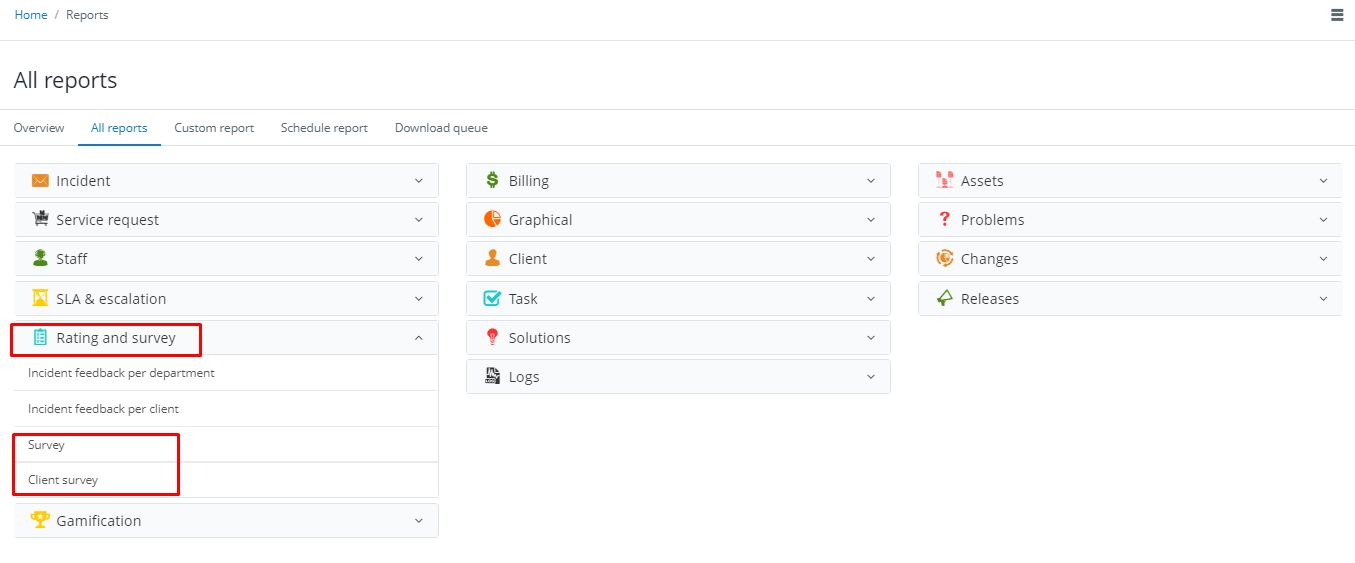The width and height of the screenshot is (1355, 563).
Task: Click the Incident envelope icon
Action: (40, 181)
